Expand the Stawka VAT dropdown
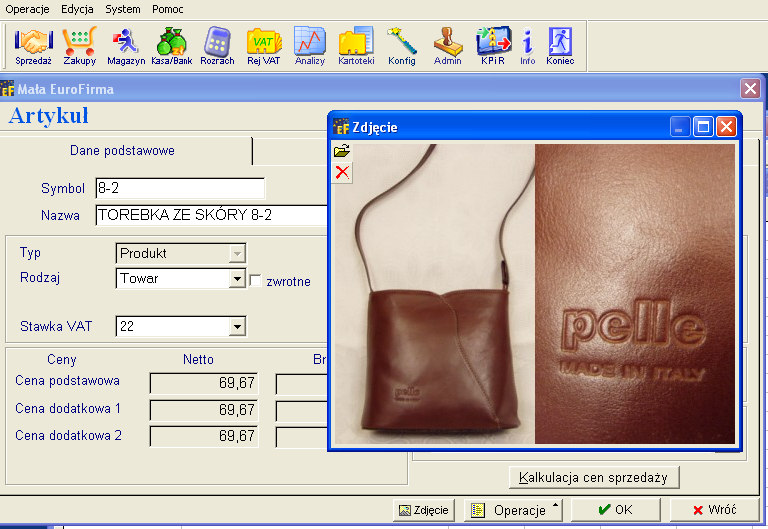The image size is (768, 529). tap(237, 327)
